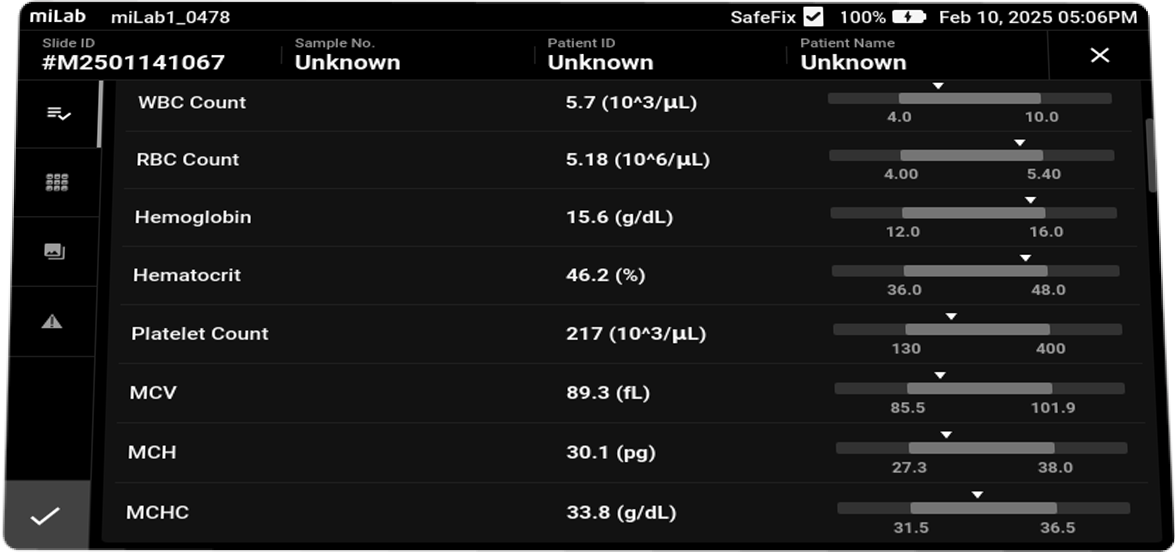
Task: Select the MCHC result value
Action: coord(621,513)
